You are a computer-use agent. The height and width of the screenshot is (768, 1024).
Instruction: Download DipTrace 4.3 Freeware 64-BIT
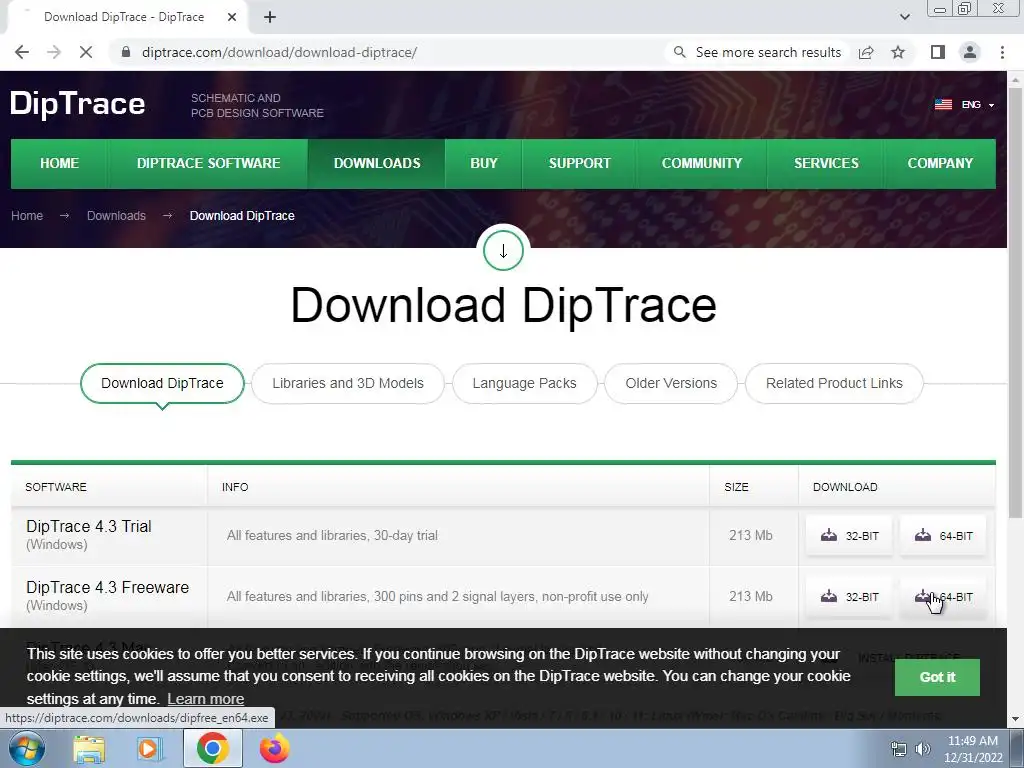point(943,597)
